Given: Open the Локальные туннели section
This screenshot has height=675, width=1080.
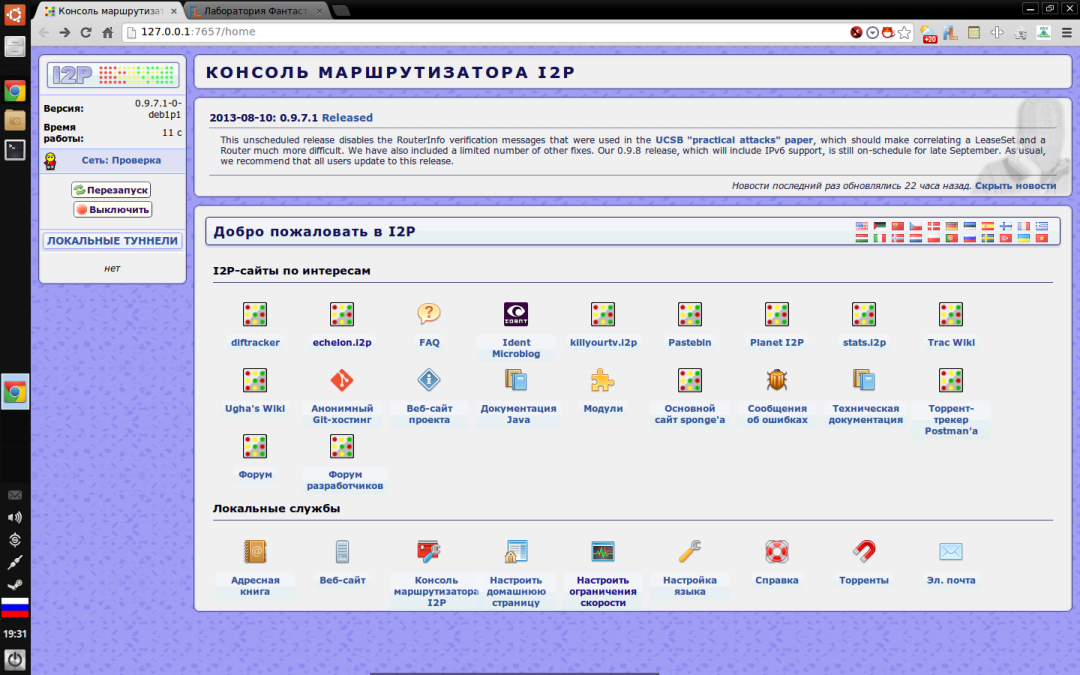Looking at the screenshot, I should coord(112,241).
